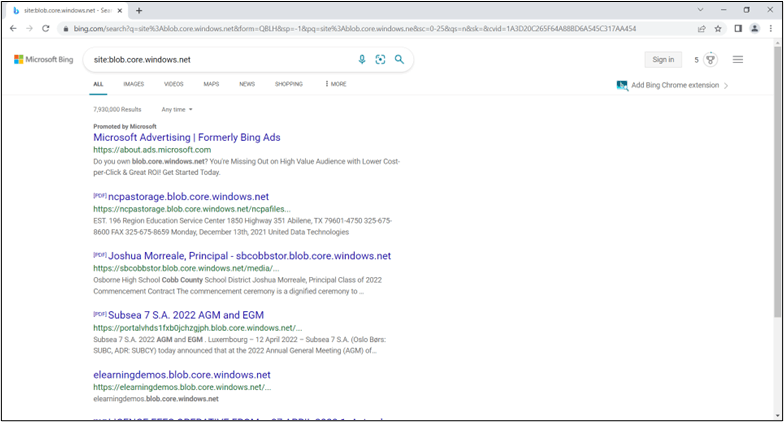The image size is (784, 422).
Task: Reload the page with the refresh icon
Action: point(45,29)
